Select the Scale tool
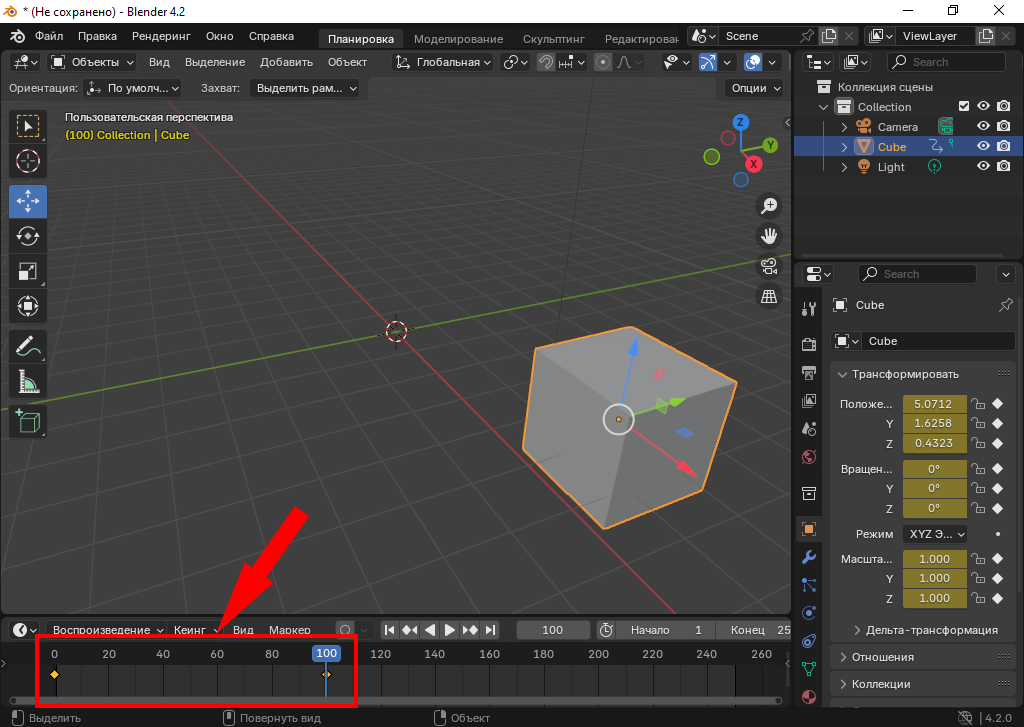The image size is (1024, 727). tap(28, 271)
